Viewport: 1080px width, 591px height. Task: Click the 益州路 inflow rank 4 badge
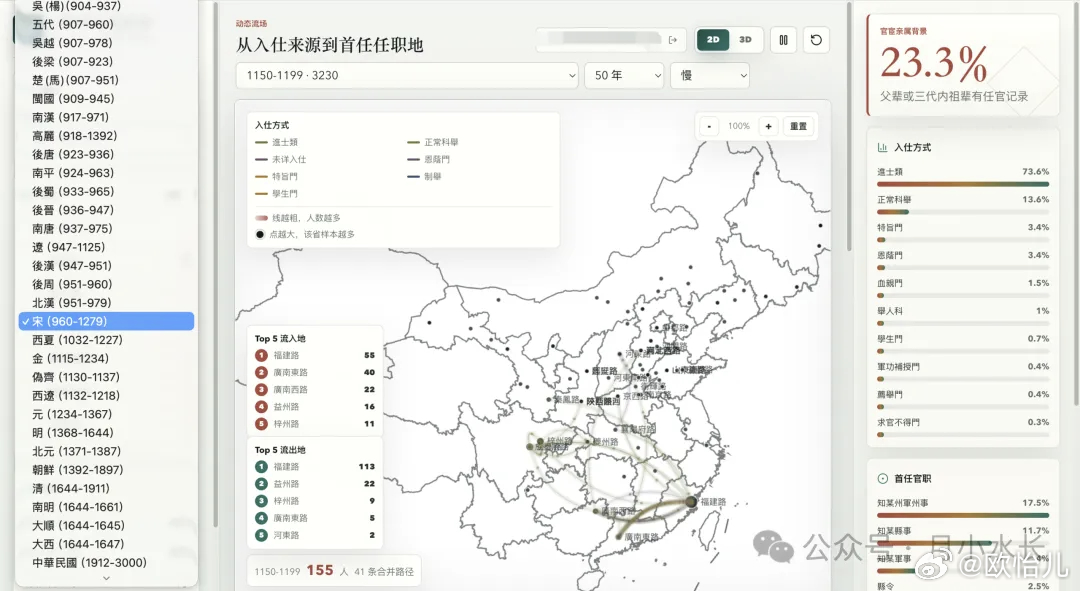[x=261, y=406]
